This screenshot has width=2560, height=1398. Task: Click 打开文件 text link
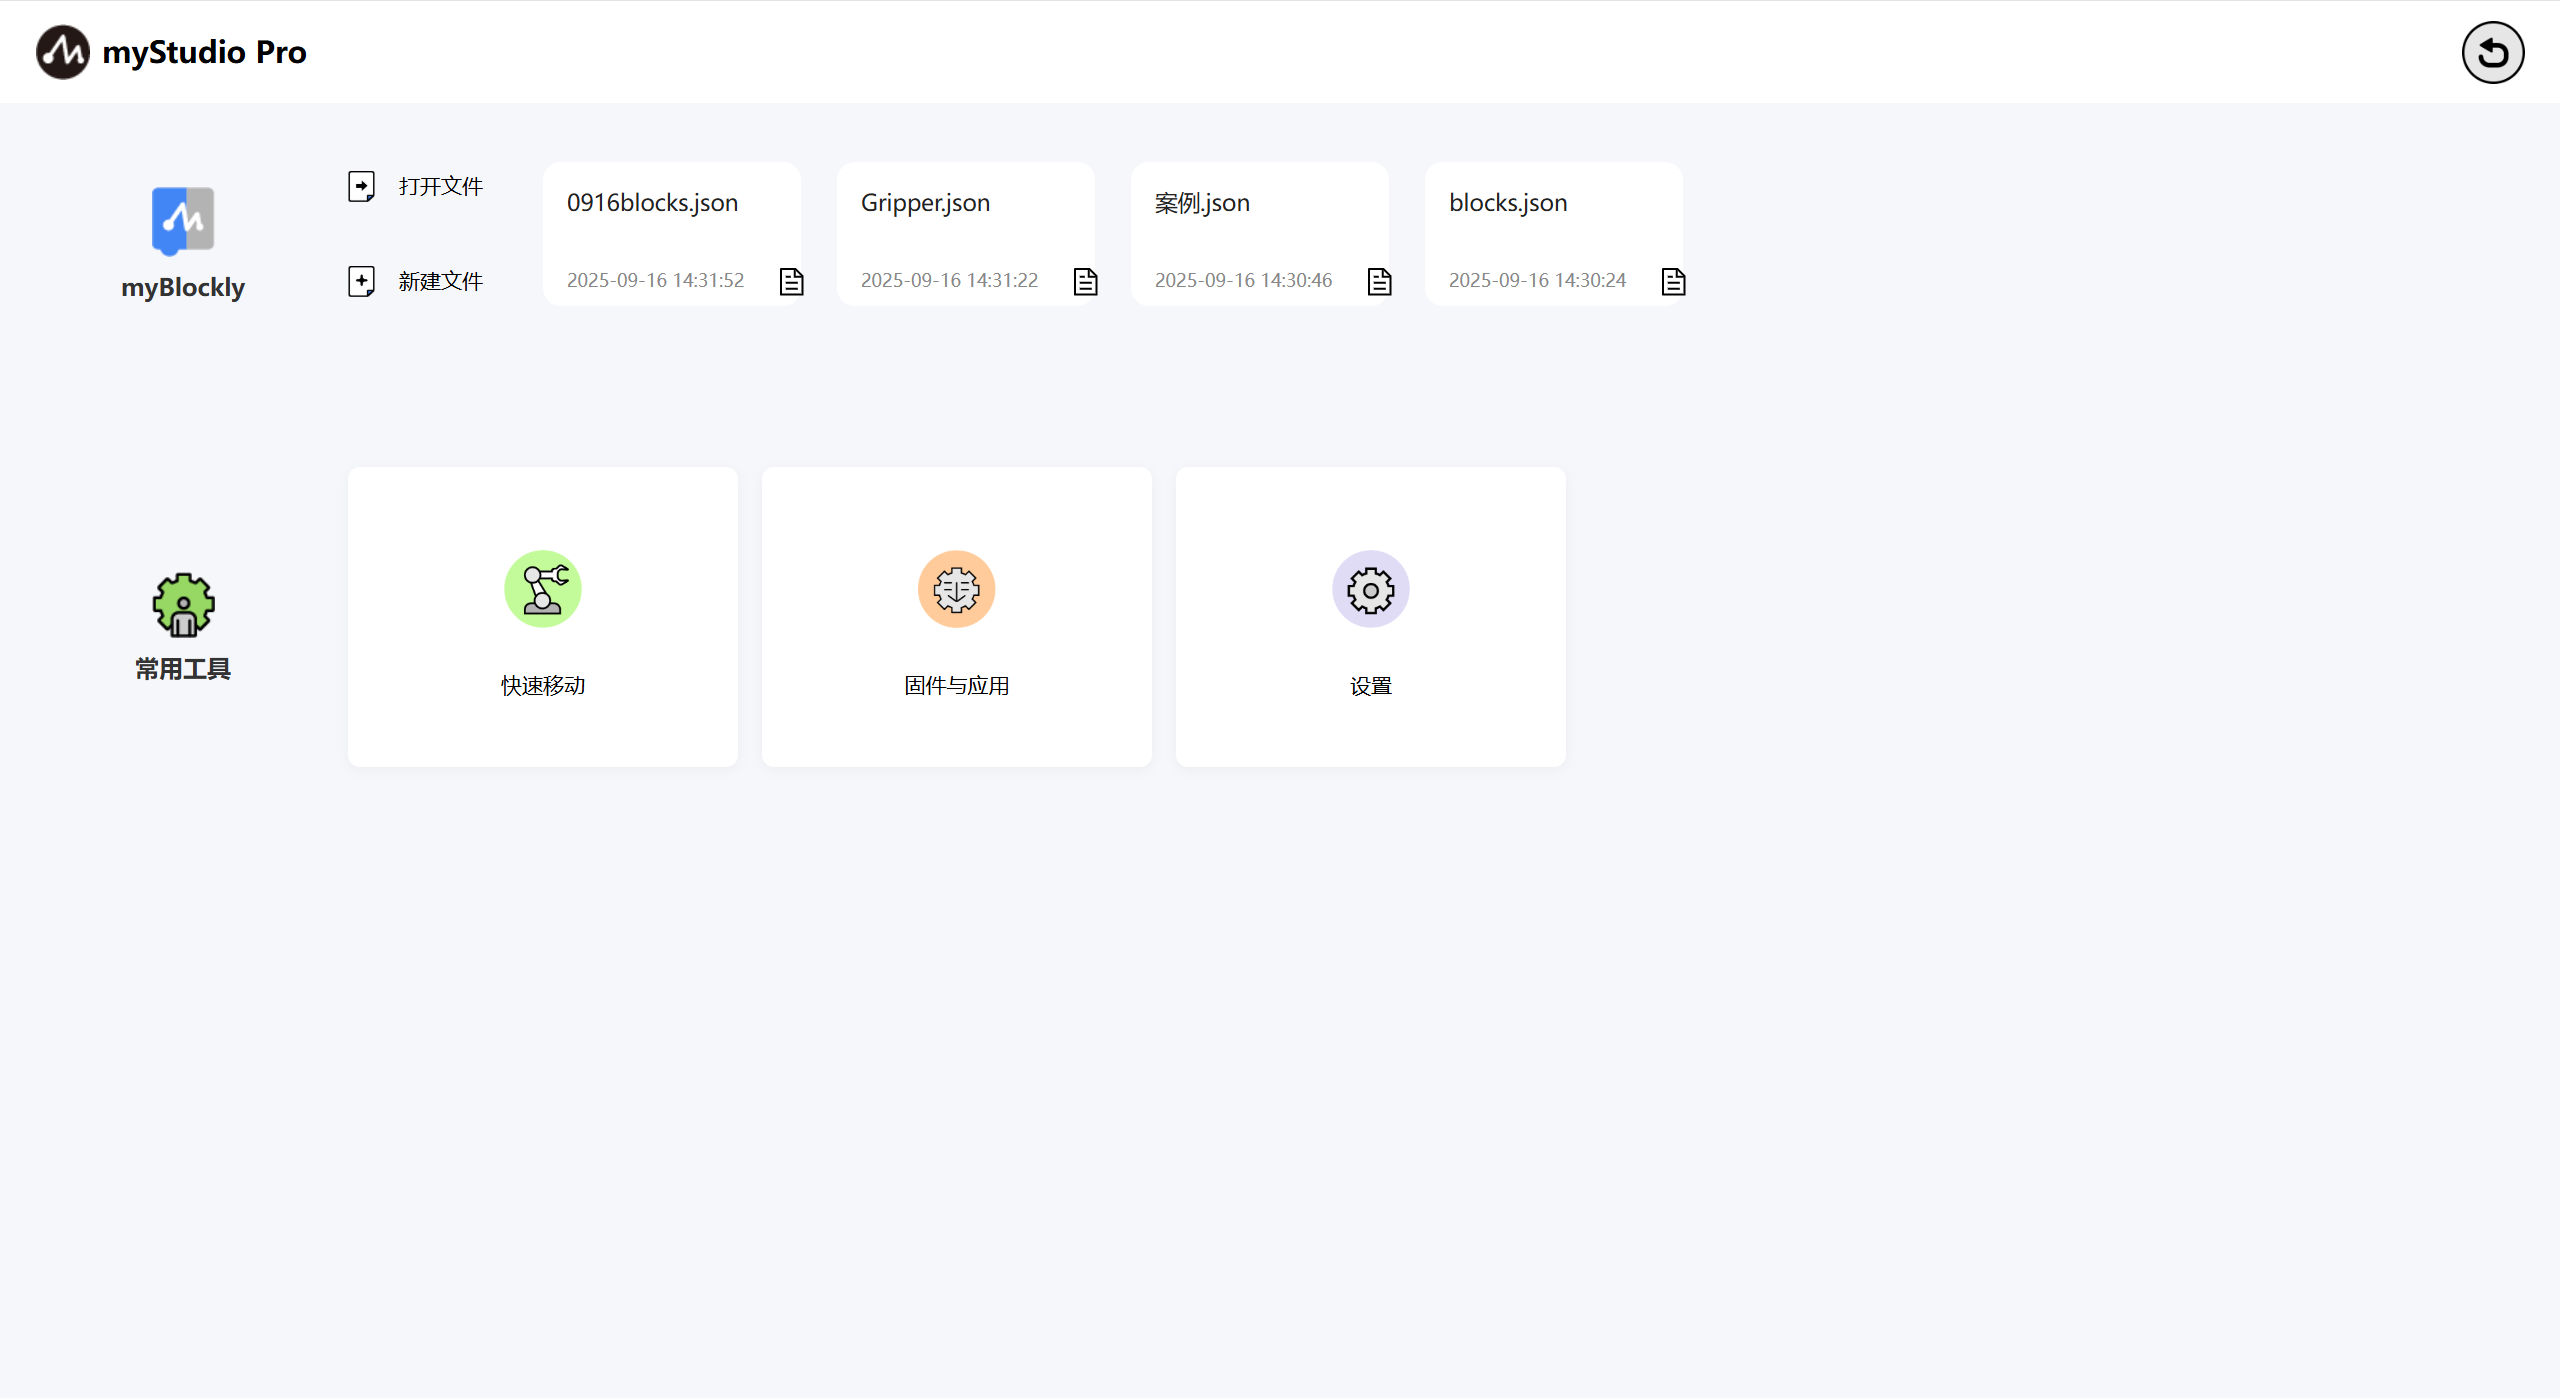(440, 187)
